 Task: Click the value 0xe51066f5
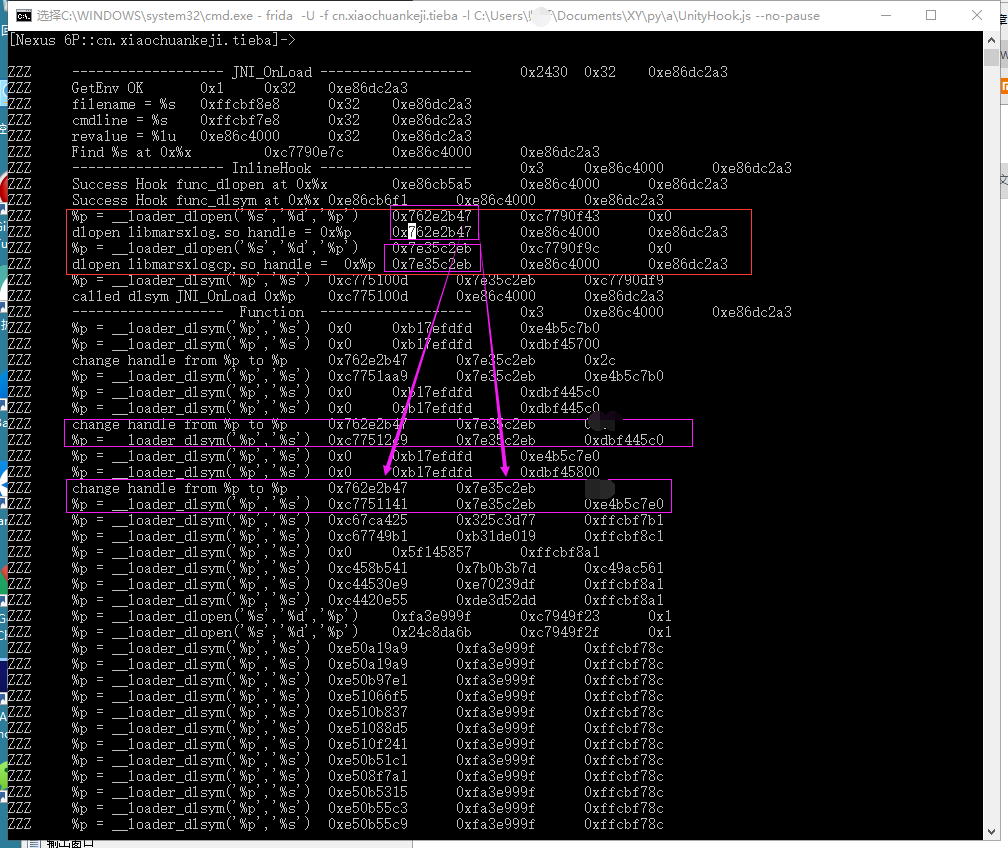click(x=368, y=696)
